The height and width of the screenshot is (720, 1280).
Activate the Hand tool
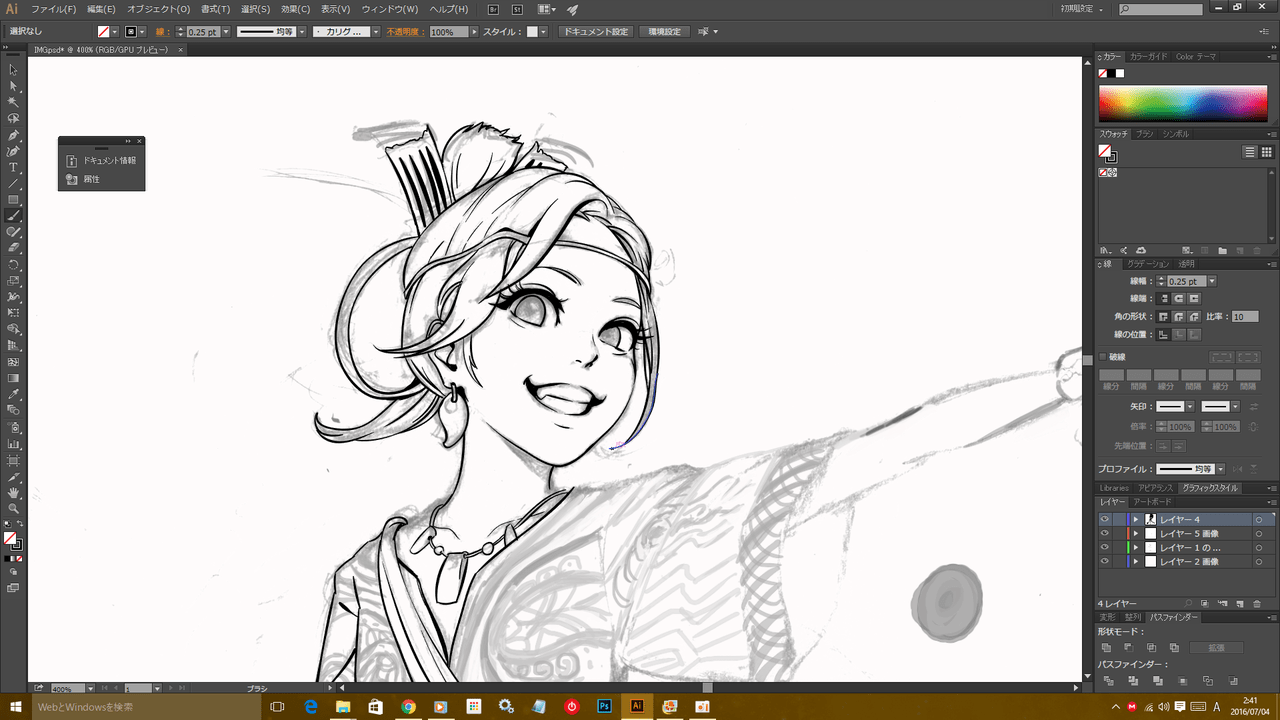tap(13, 492)
